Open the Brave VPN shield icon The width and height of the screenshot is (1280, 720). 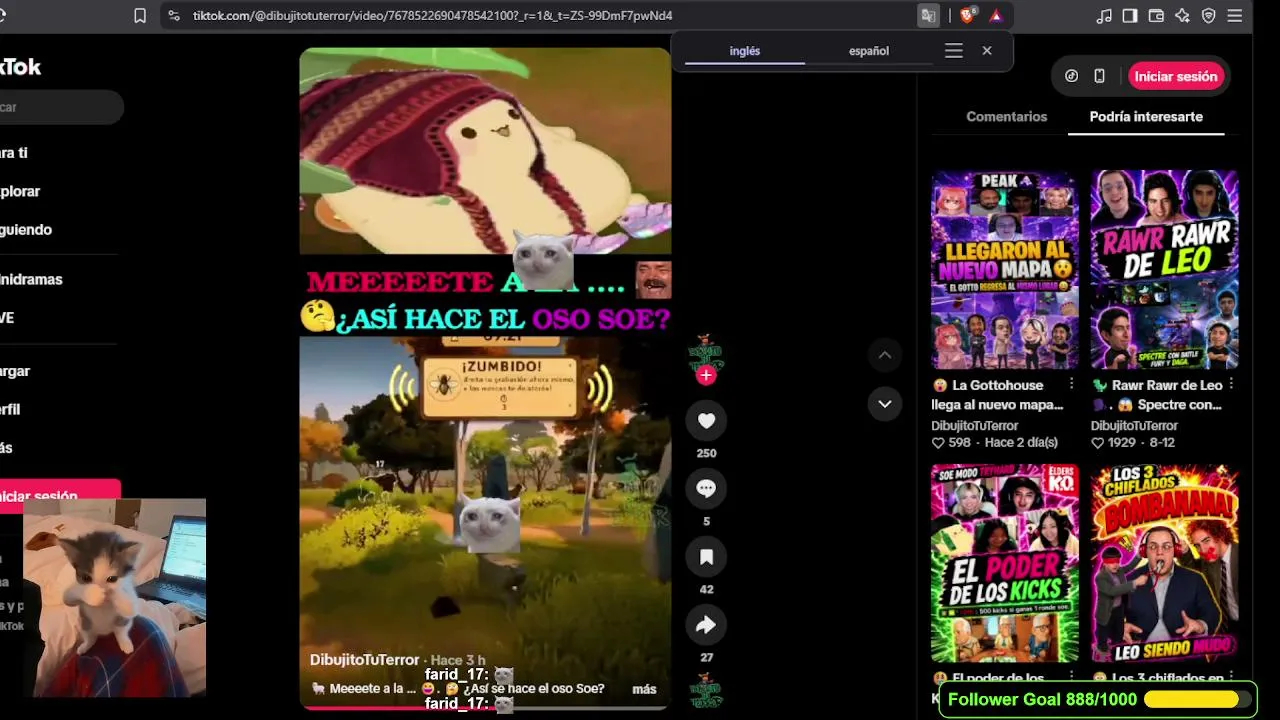click(x=1208, y=16)
